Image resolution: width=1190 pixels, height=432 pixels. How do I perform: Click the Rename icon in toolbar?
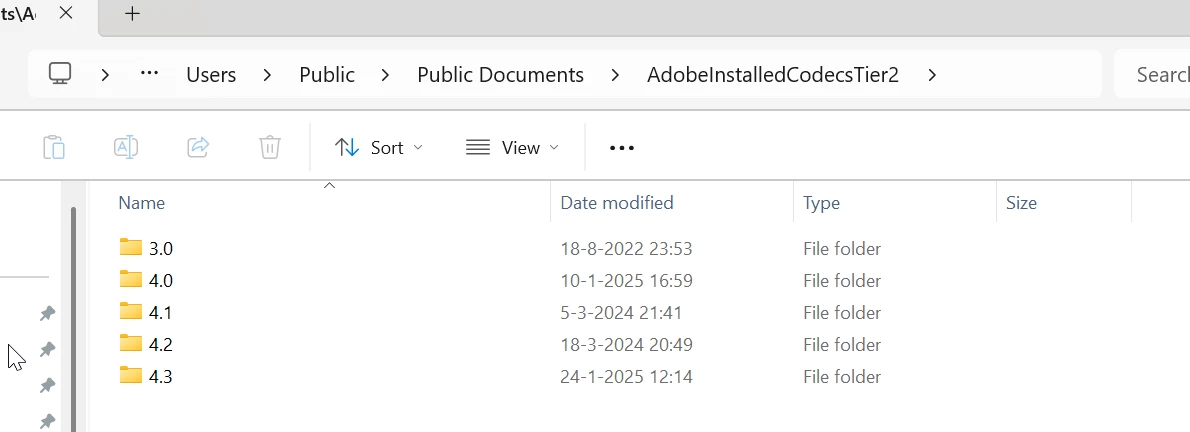[x=126, y=148]
